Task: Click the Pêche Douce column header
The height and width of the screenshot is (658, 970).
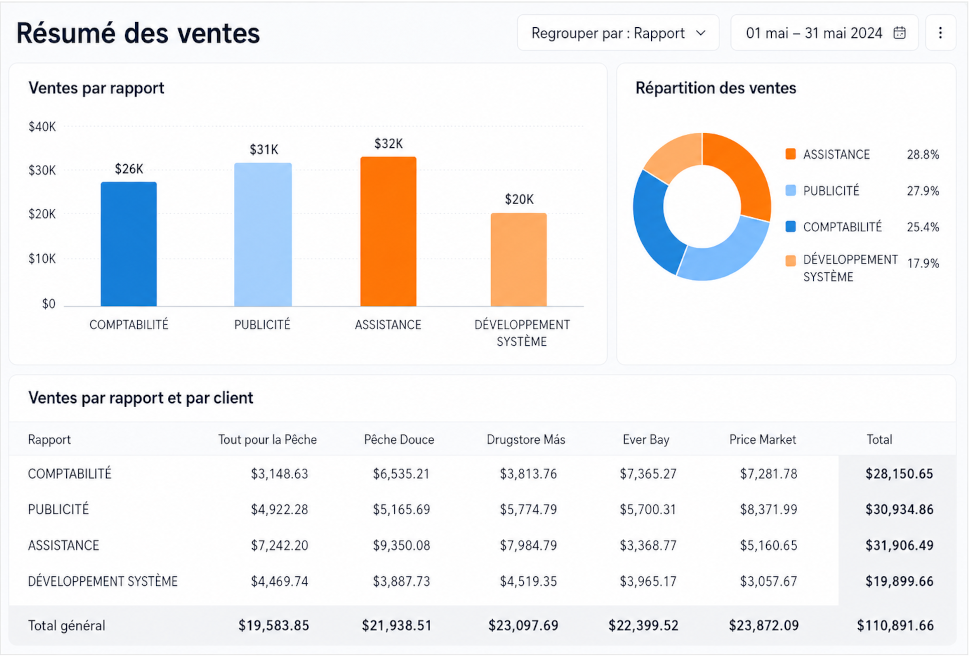Action: (399, 440)
